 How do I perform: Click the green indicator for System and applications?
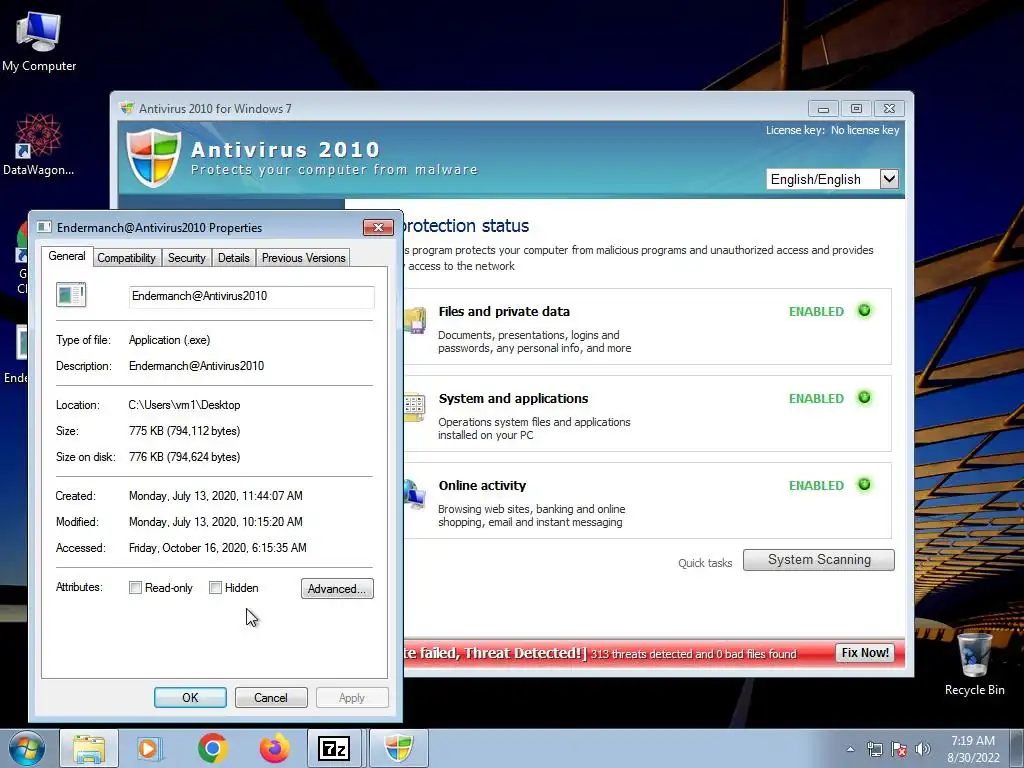point(865,398)
